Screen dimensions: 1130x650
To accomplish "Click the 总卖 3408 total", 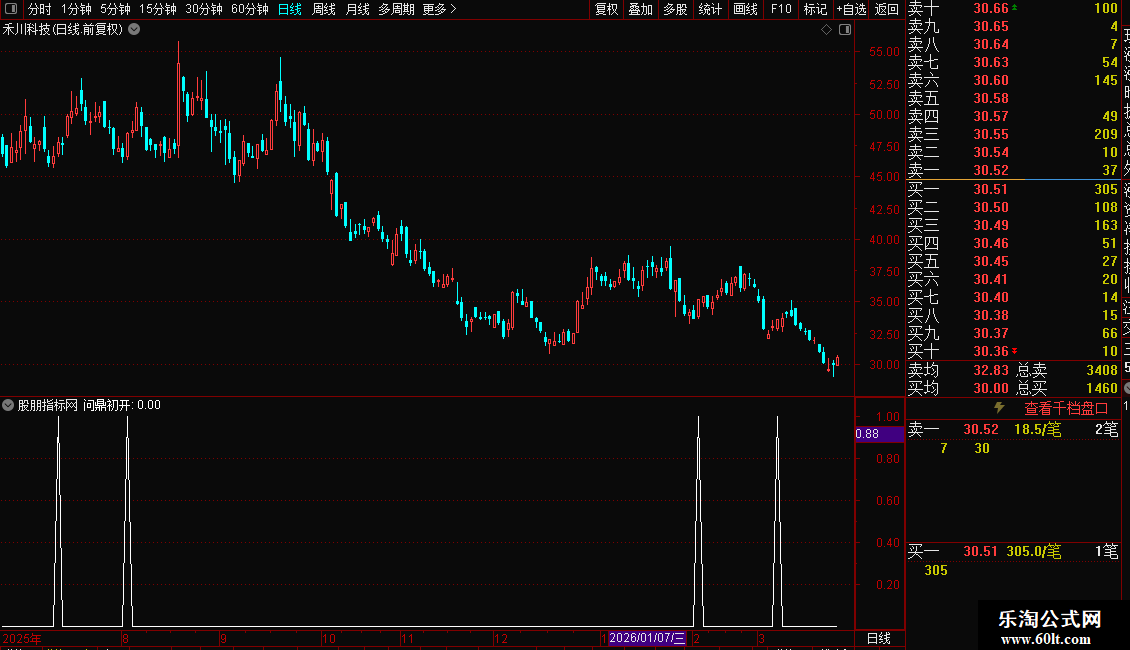I will point(1102,370).
